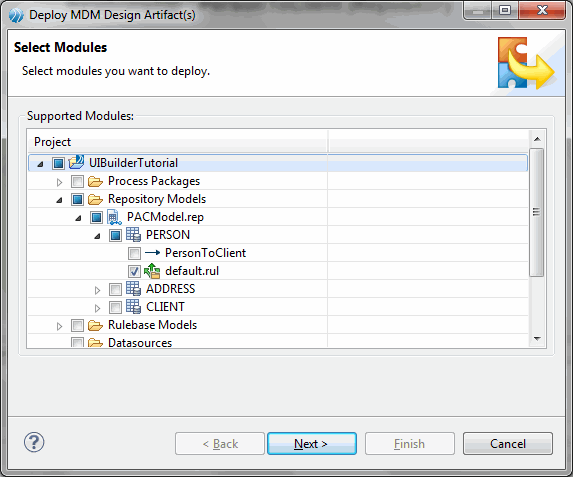The height and width of the screenshot is (477, 573).
Task: Select the Rulebase Models label
Action: click(x=152, y=325)
